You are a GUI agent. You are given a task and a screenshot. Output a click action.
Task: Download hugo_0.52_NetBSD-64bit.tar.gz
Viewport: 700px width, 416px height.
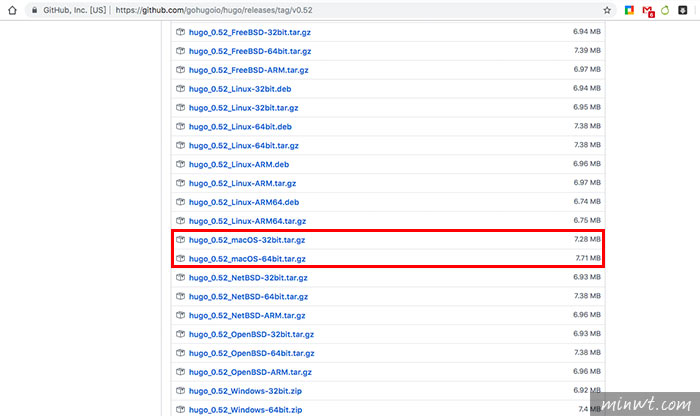tap(248, 296)
